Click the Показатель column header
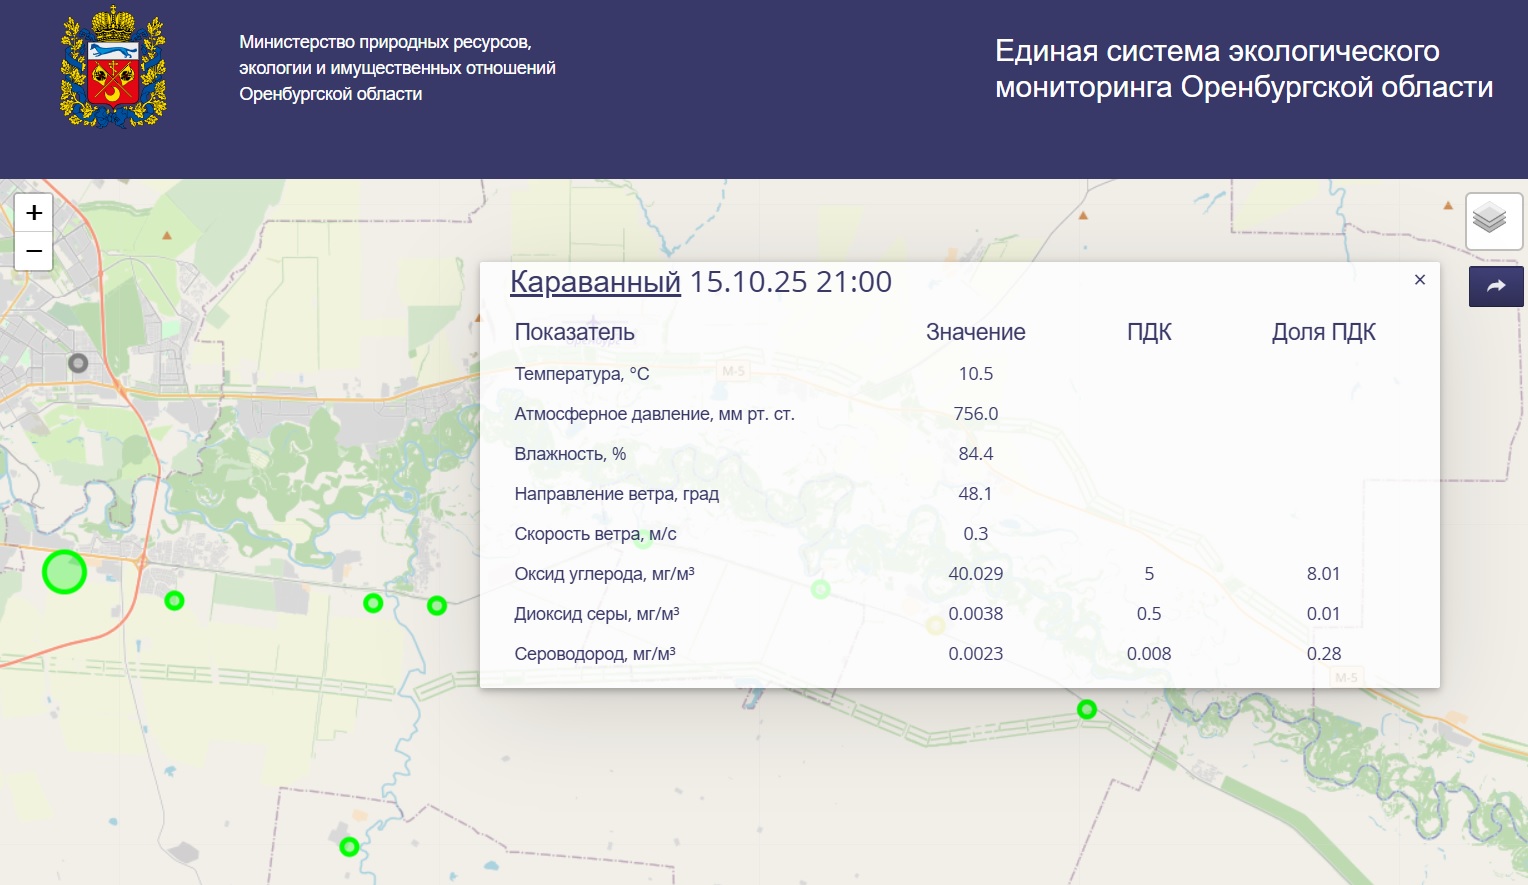This screenshot has height=885, width=1528. pyautogui.click(x=574, y=331)
